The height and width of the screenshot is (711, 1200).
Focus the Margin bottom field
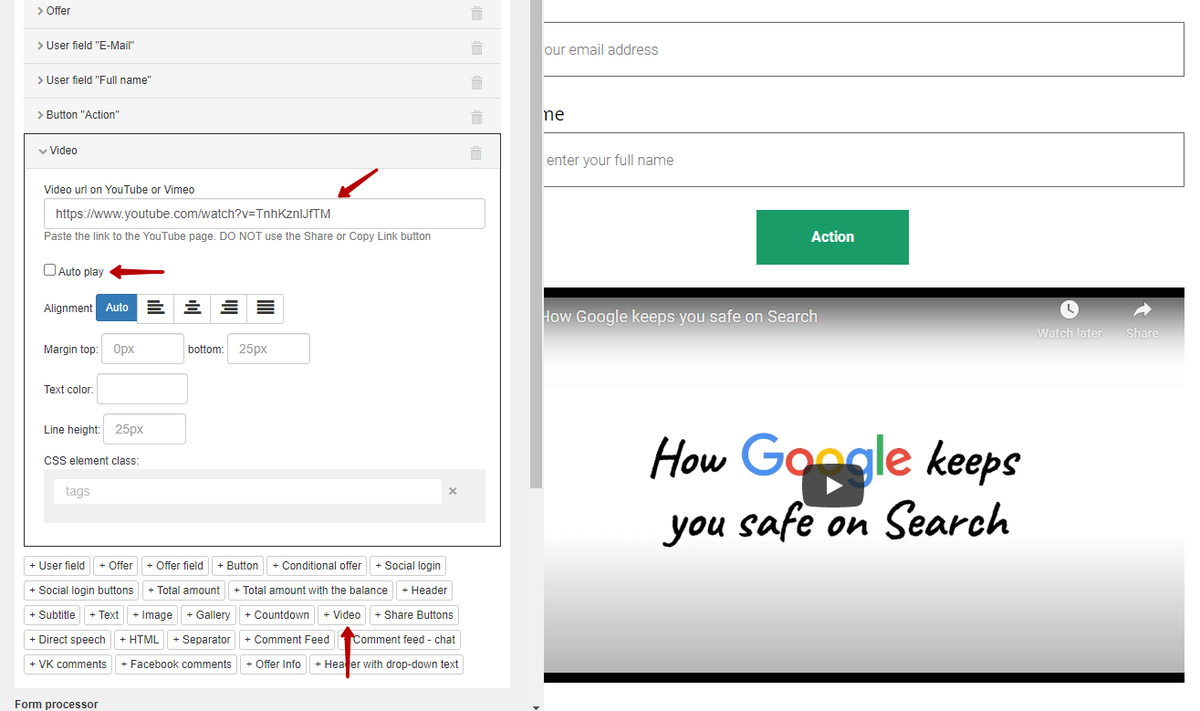point(269,349)
